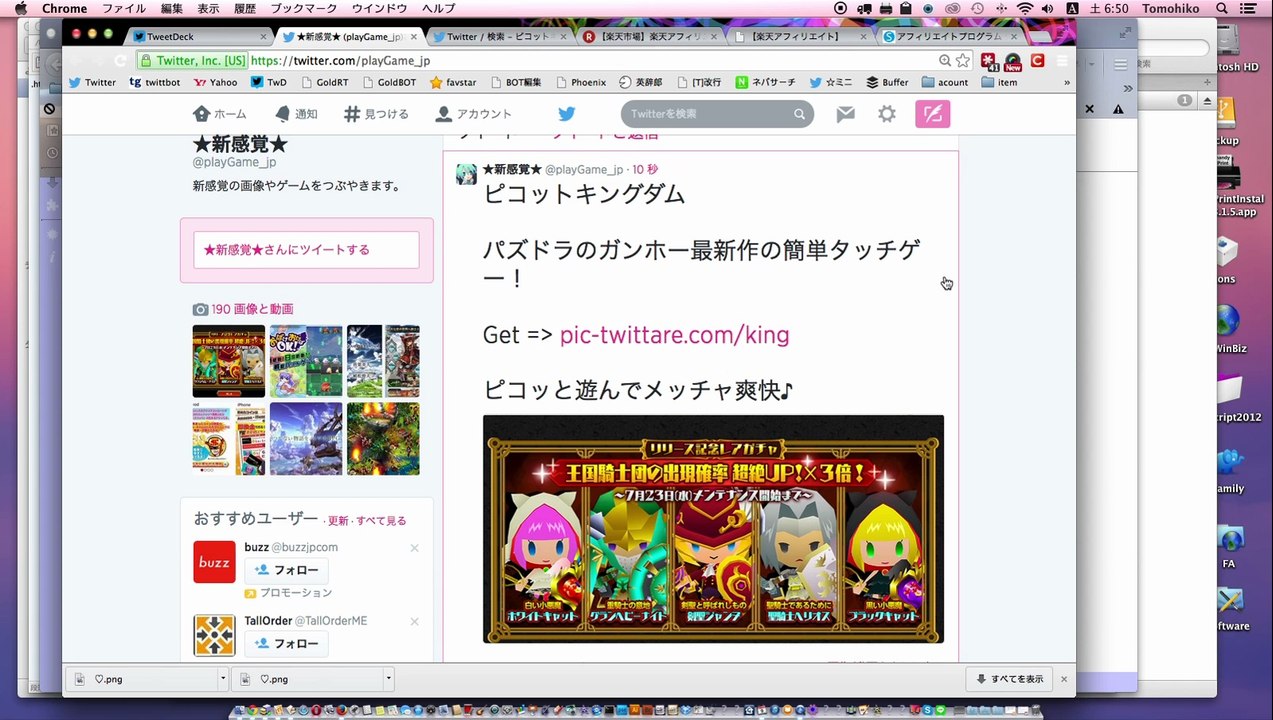Open the blue sky landscape media thumbnail
Viewport: 1273px width, 720px height.
pyautogui.click(x=306, y=439)
